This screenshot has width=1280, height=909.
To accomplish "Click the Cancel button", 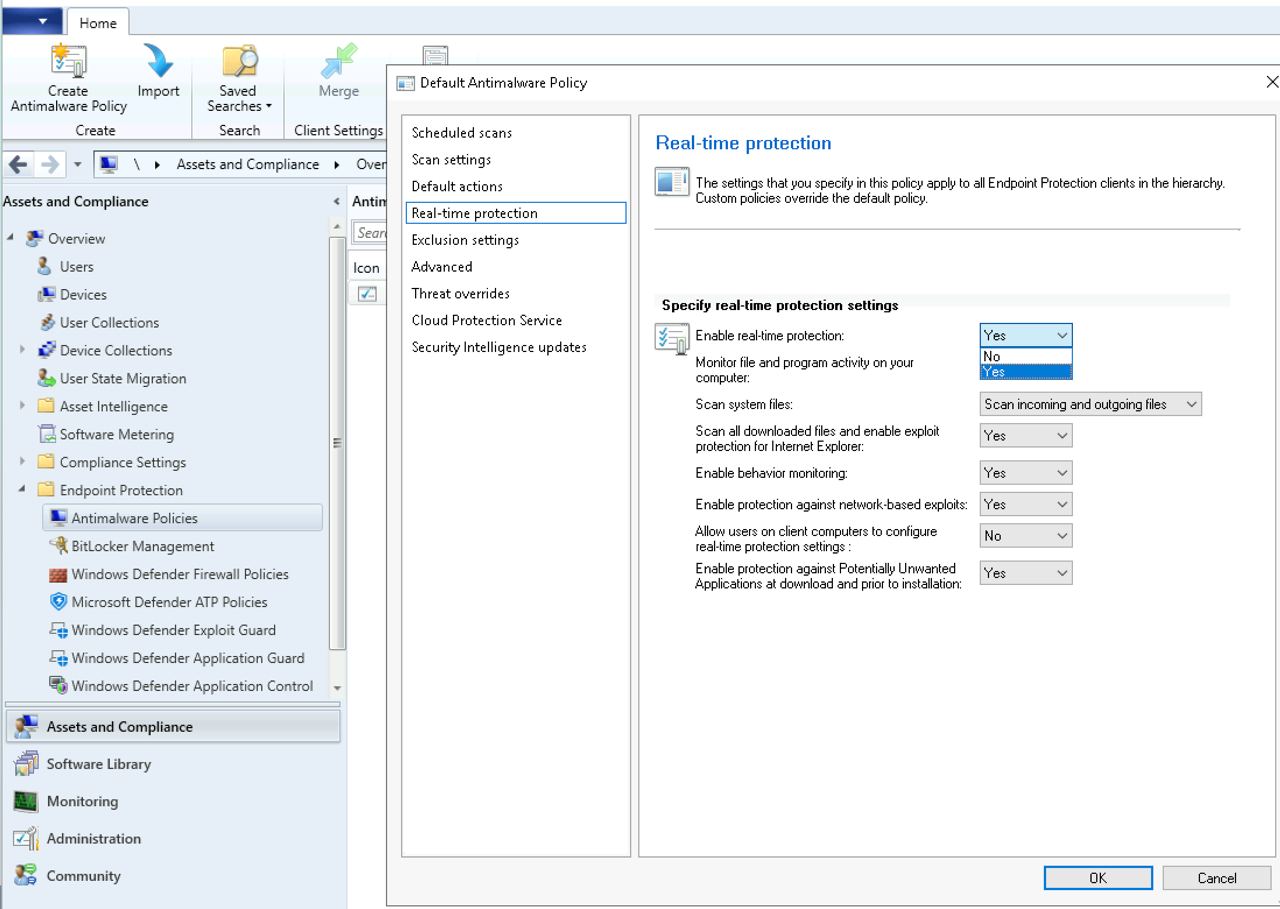I will point(1217,878).
